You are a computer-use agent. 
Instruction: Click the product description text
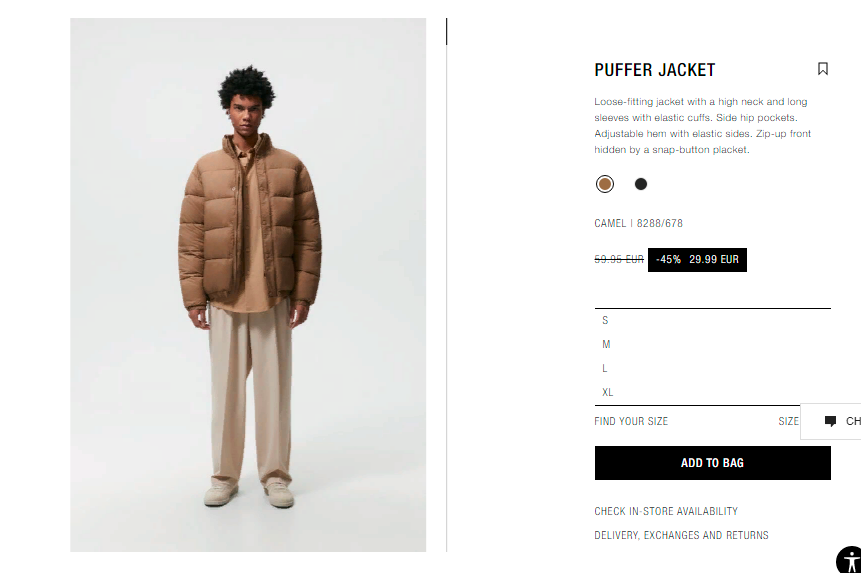(702, 126)
